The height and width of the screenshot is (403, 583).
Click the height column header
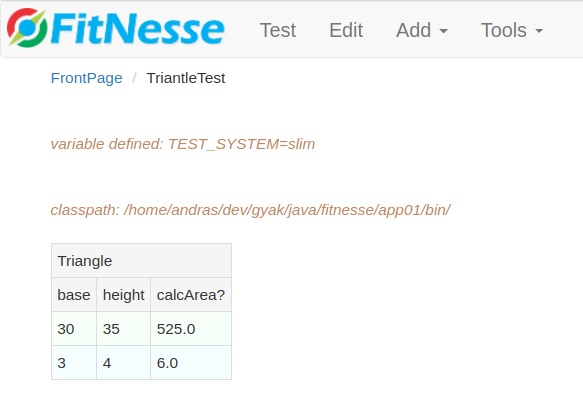(123, 295)
